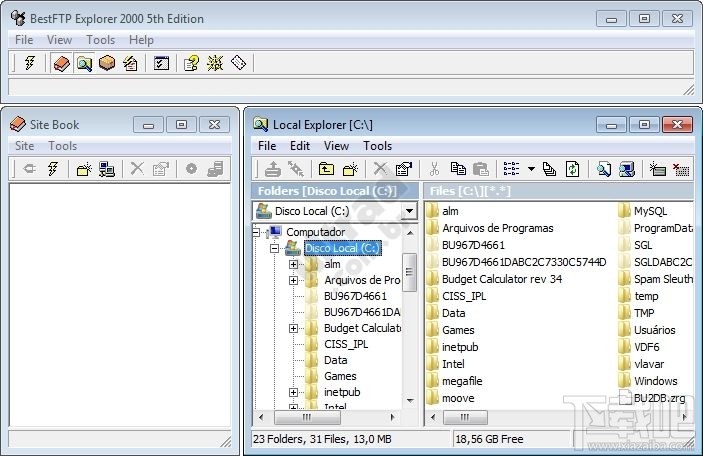The height and width of the screenshot is (456, 703).
Task: Expand the inetpub tree node
Action: point(293,392)
